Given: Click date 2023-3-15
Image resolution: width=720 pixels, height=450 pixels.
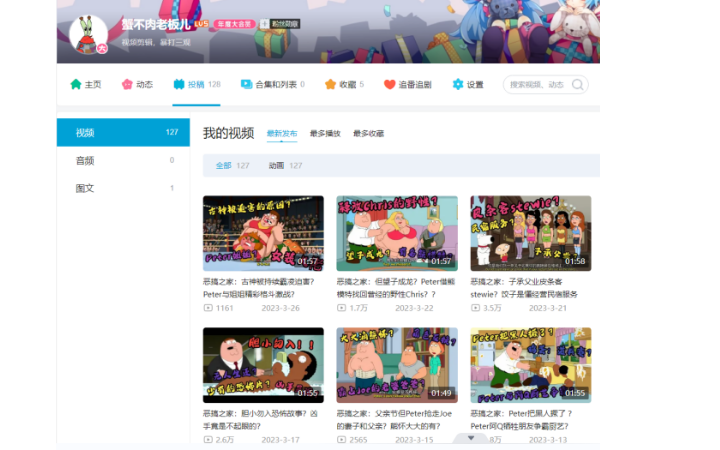Looking at the screenshot, I should (x=414, y=440).
